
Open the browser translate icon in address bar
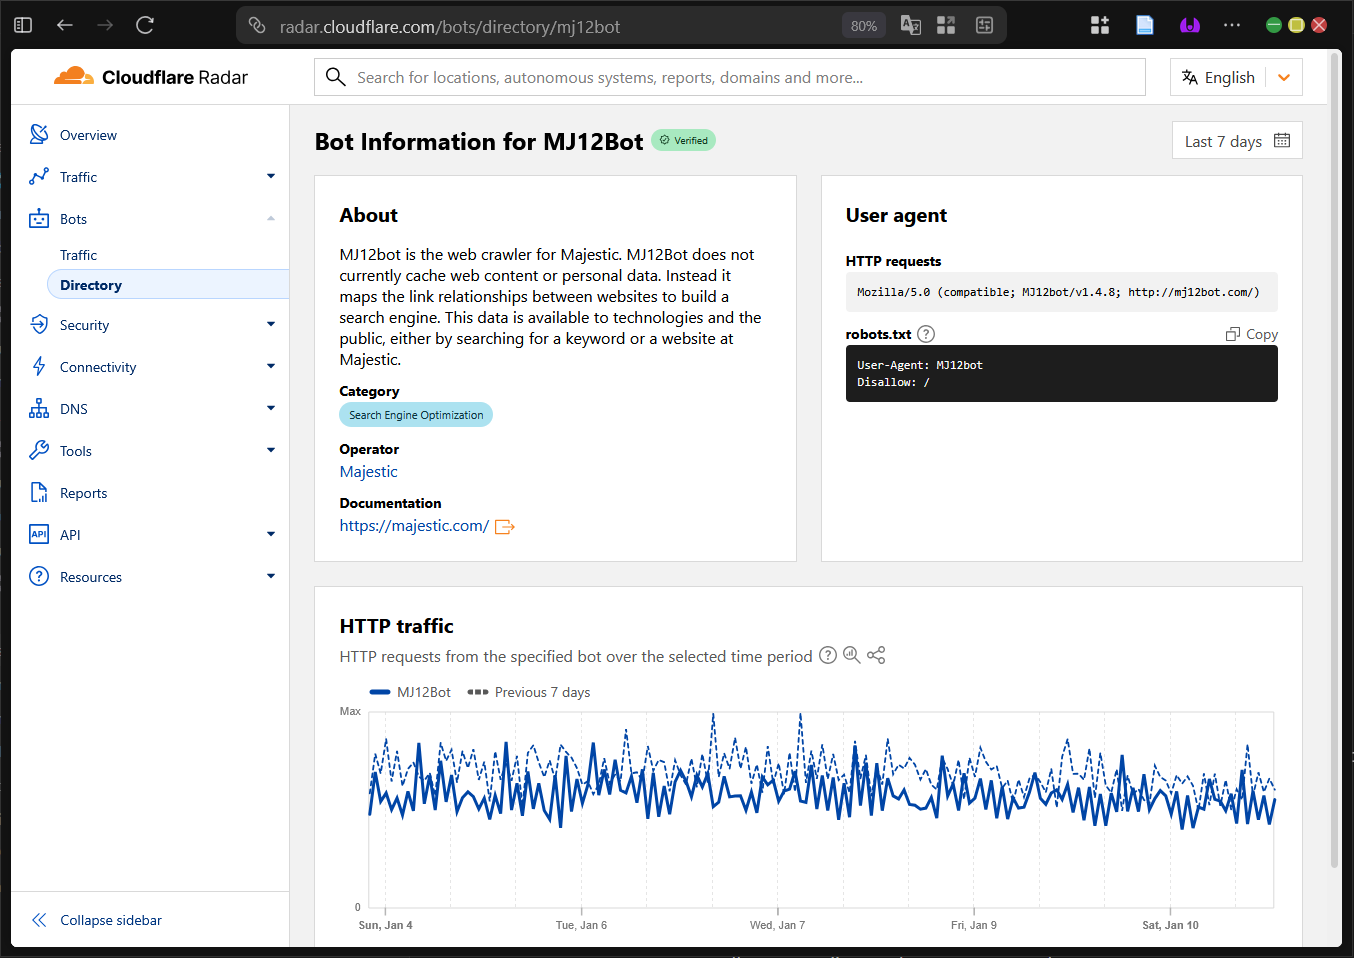click(x=910, y=26)
